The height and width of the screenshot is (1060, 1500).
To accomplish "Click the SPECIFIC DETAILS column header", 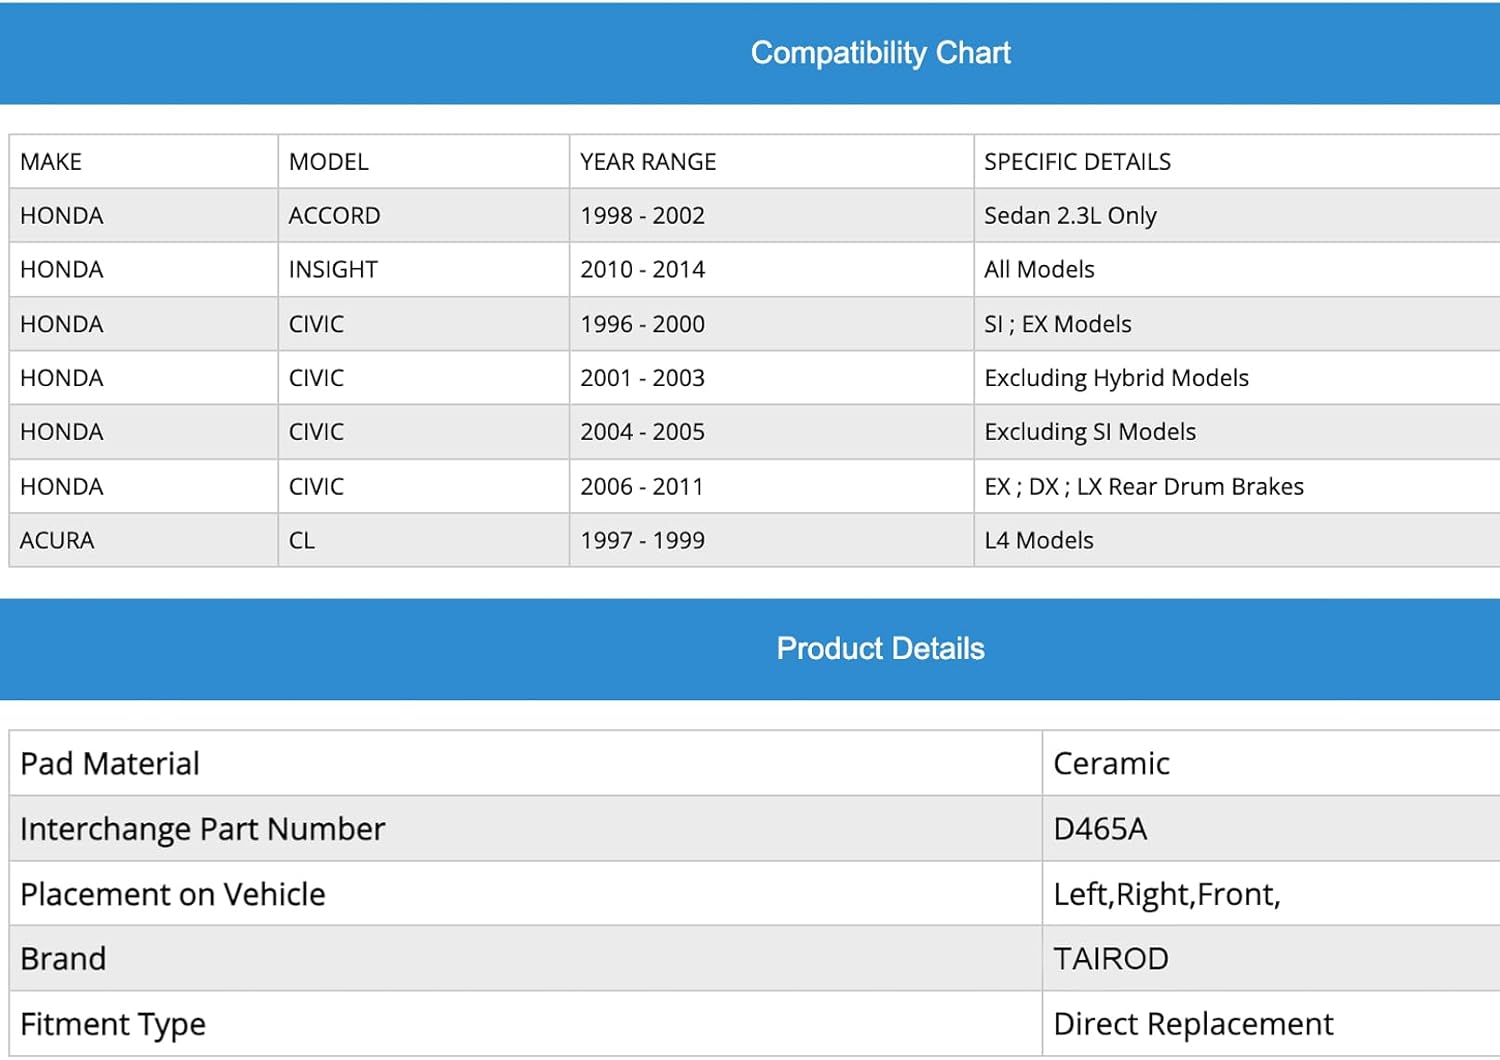I will coord(1077,162).
